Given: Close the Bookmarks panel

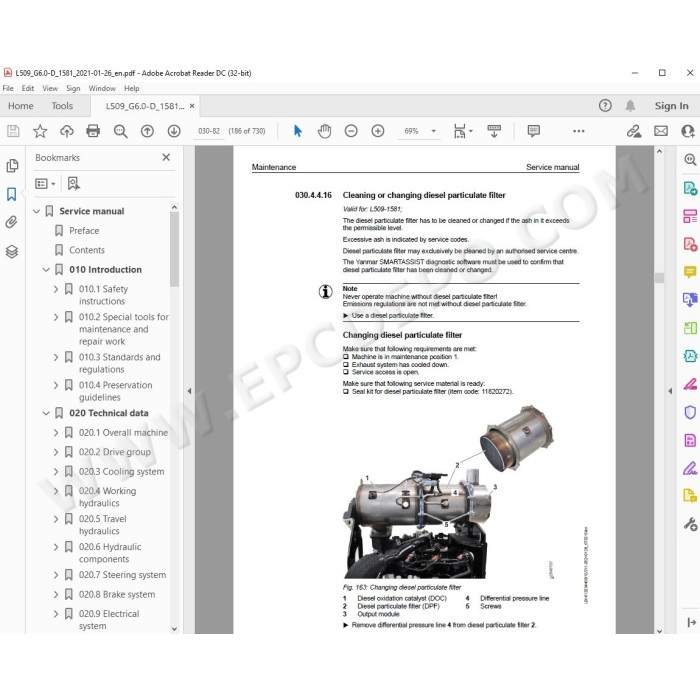Looking at the screenshot, I should (166, 157).
